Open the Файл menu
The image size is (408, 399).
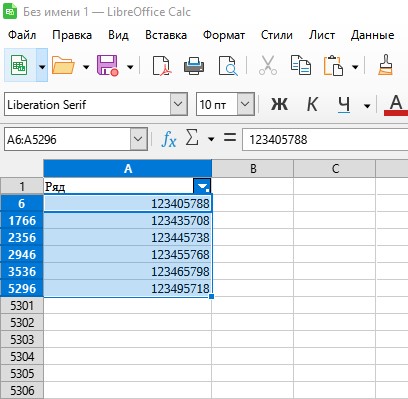(22, 35)
